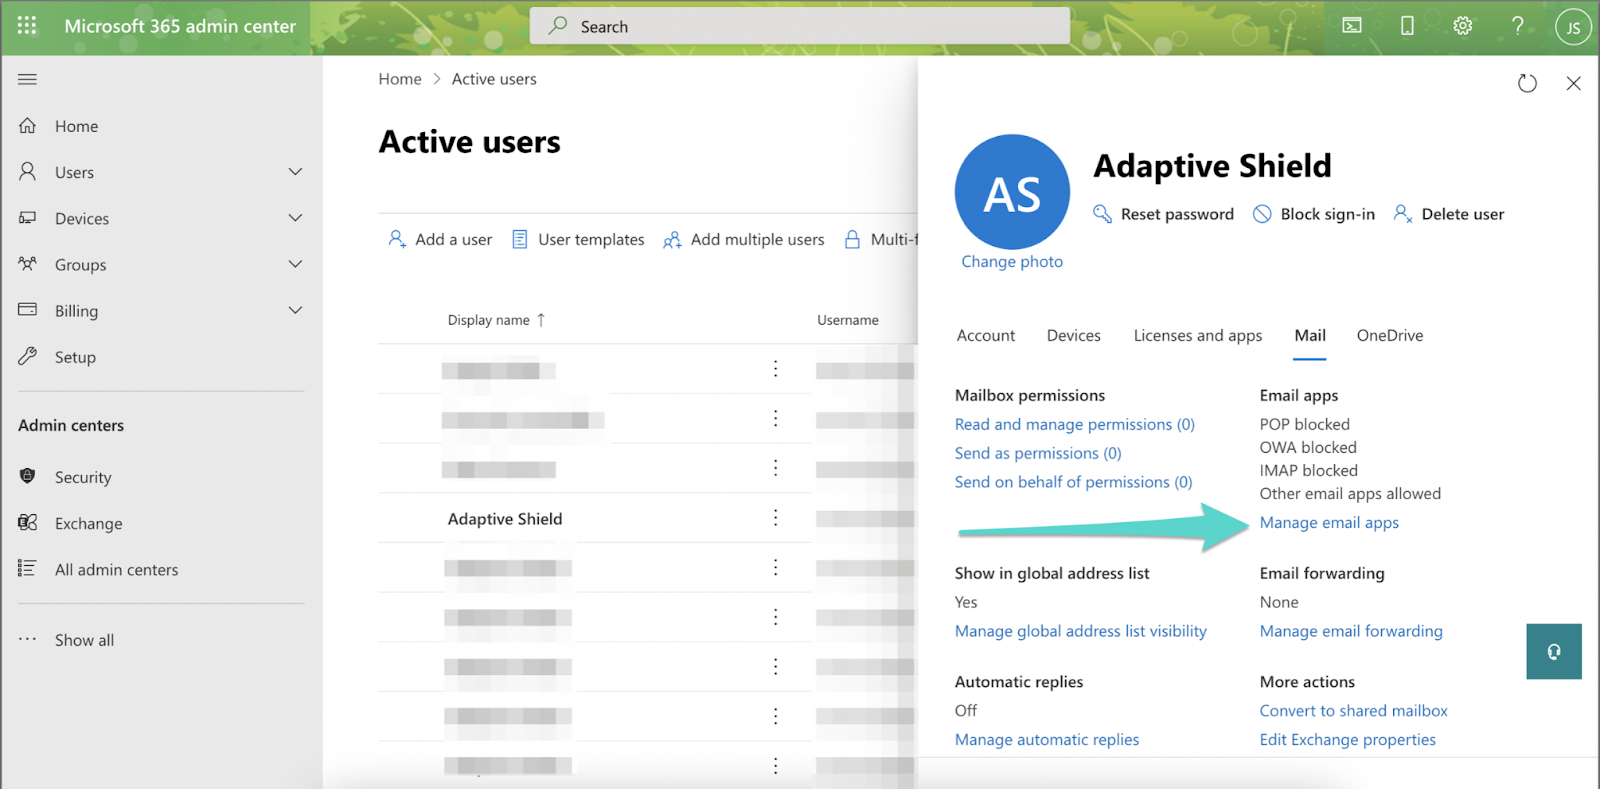Open Read and manage permissions link

(x=1075, y=424)
